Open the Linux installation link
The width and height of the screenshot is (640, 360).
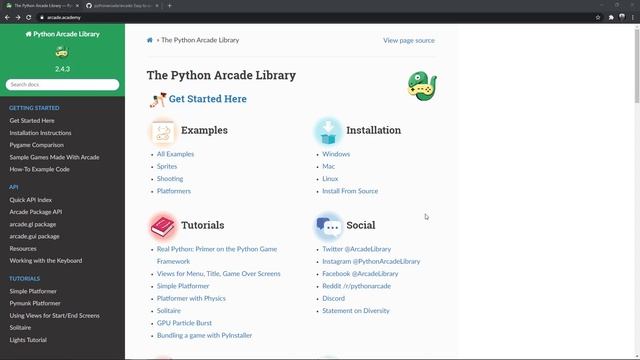(330, 179)
